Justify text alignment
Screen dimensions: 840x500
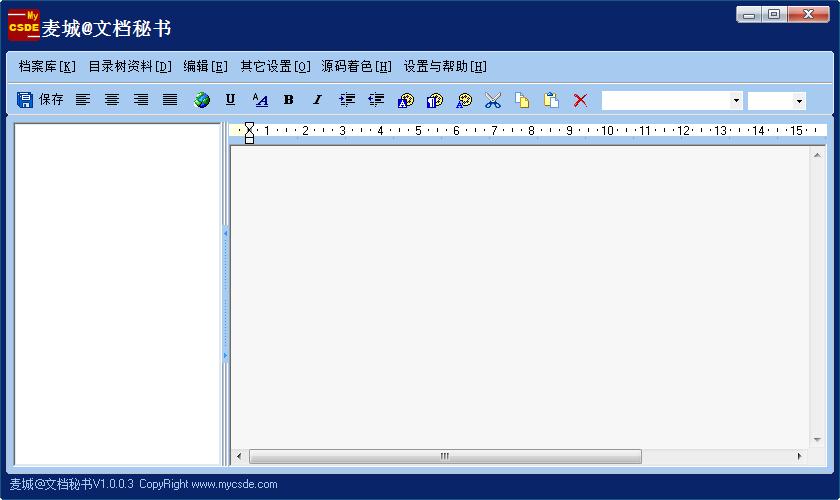[170, 100]
